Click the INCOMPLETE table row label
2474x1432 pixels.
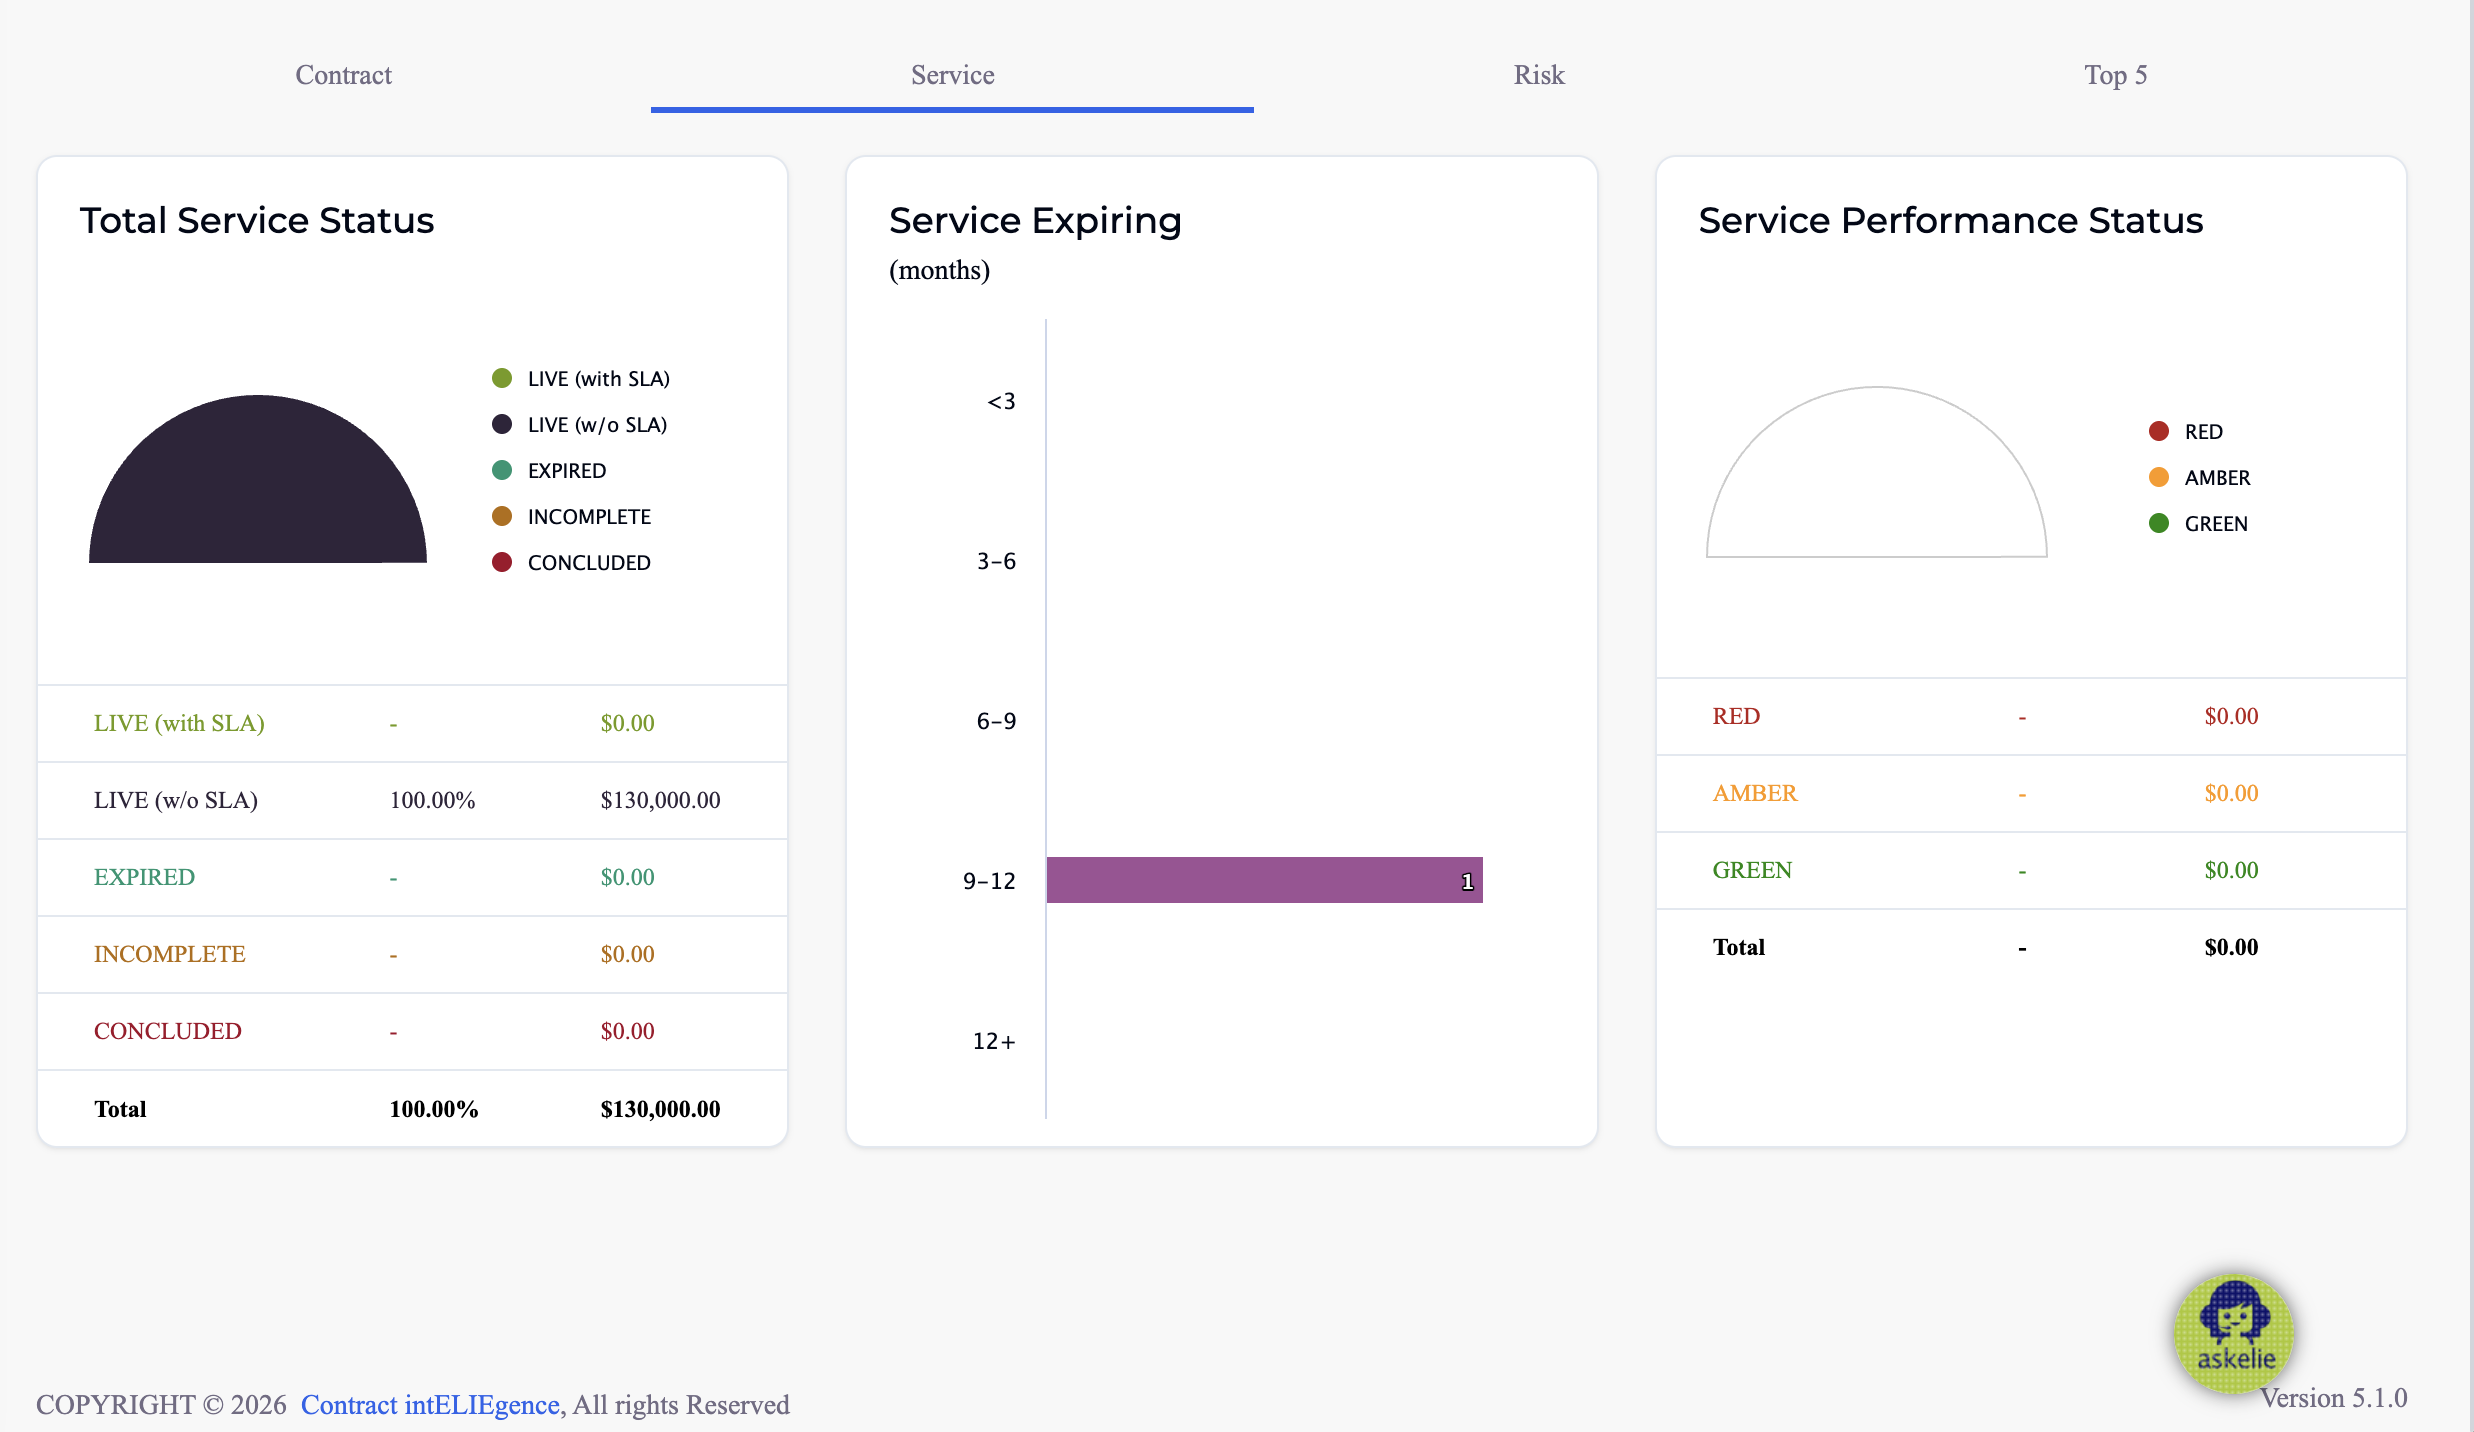[169, 954]
